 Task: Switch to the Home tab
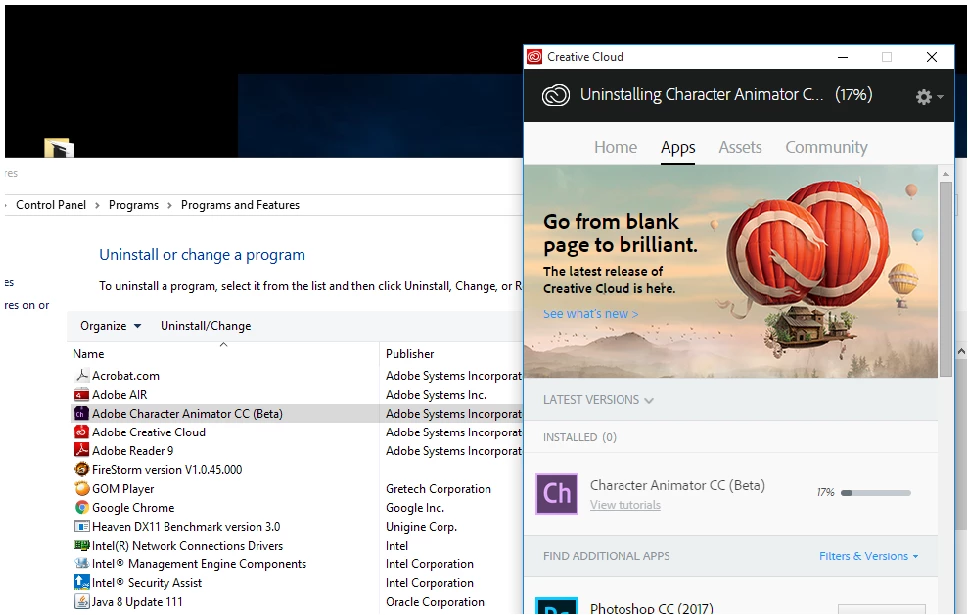point(615,147)
